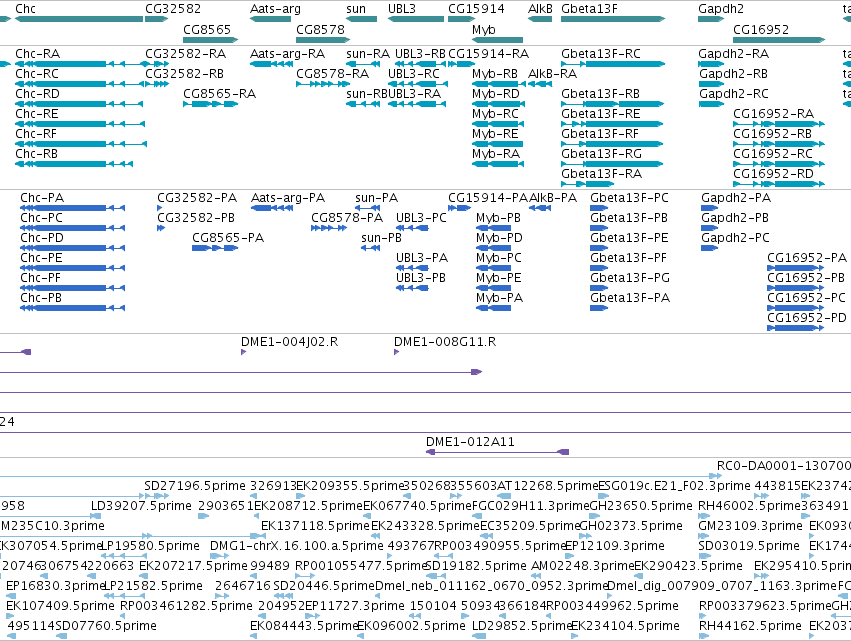Viewport: 851px width, 641px height.
Task: Click the sun-RA transcript
Action: [x=363, y=64]
